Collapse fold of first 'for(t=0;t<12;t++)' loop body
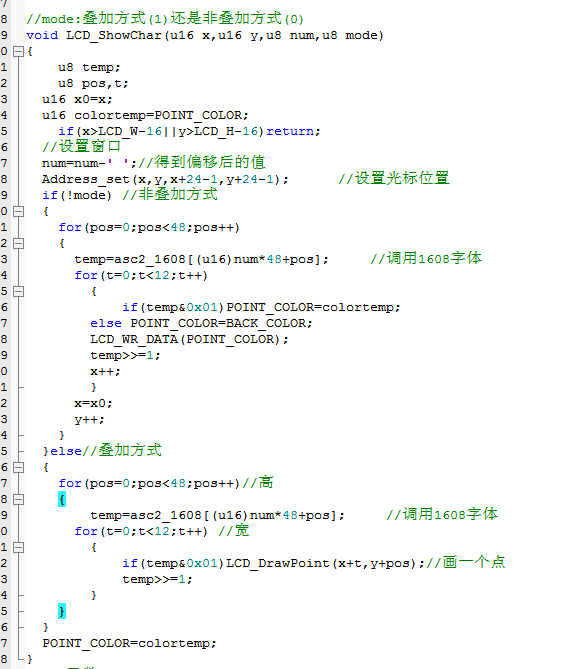Viewport: 565px width, 669px height. [x=18, y=291]
